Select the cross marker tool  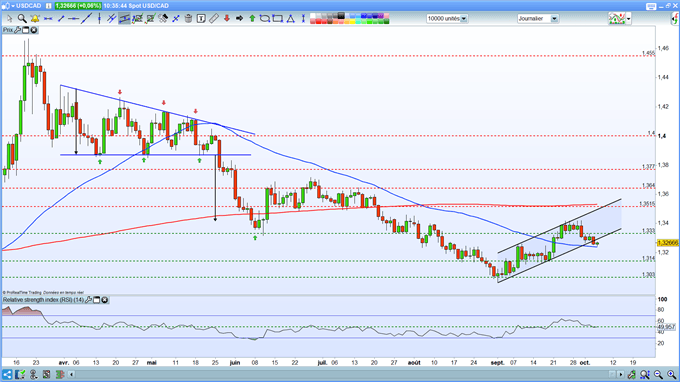tap(176, 19)
